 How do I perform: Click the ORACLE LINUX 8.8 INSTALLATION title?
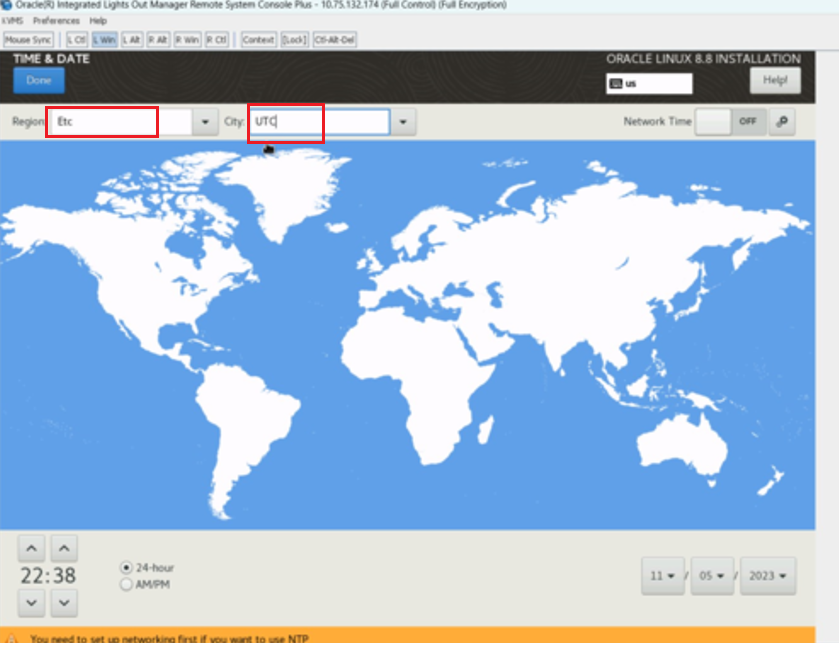[x=703, y=59]
